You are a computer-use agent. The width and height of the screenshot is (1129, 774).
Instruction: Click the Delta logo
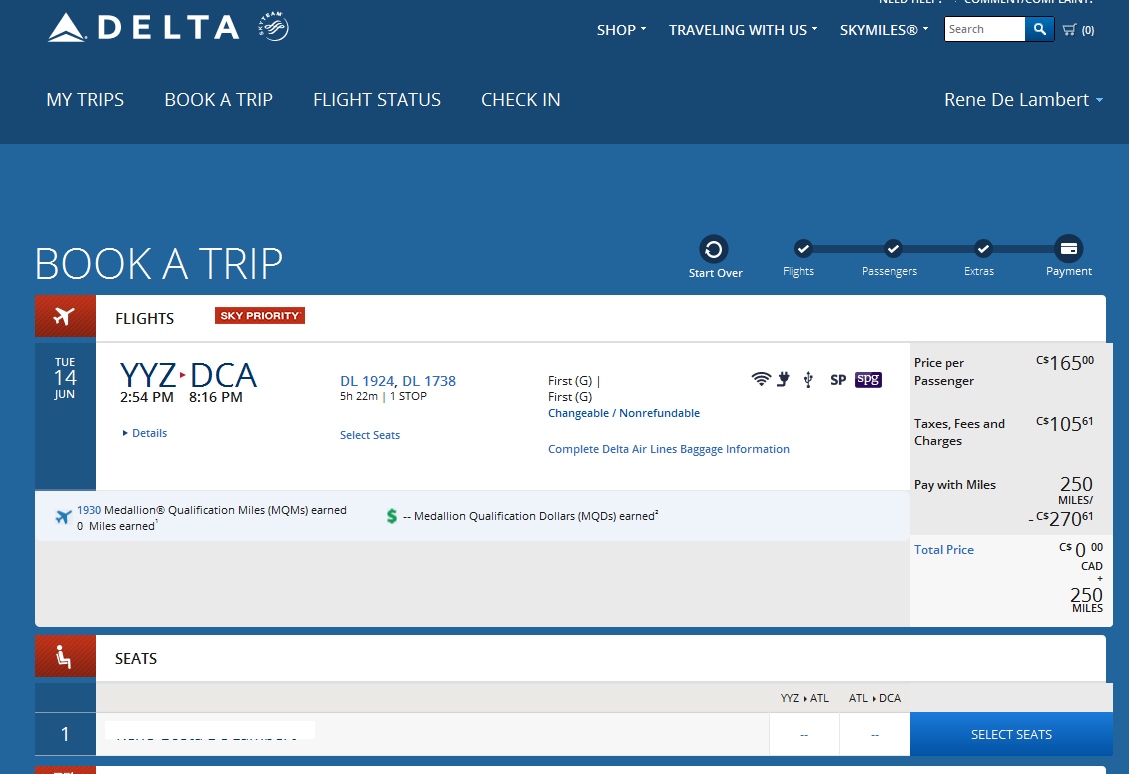tap(144, 28)
